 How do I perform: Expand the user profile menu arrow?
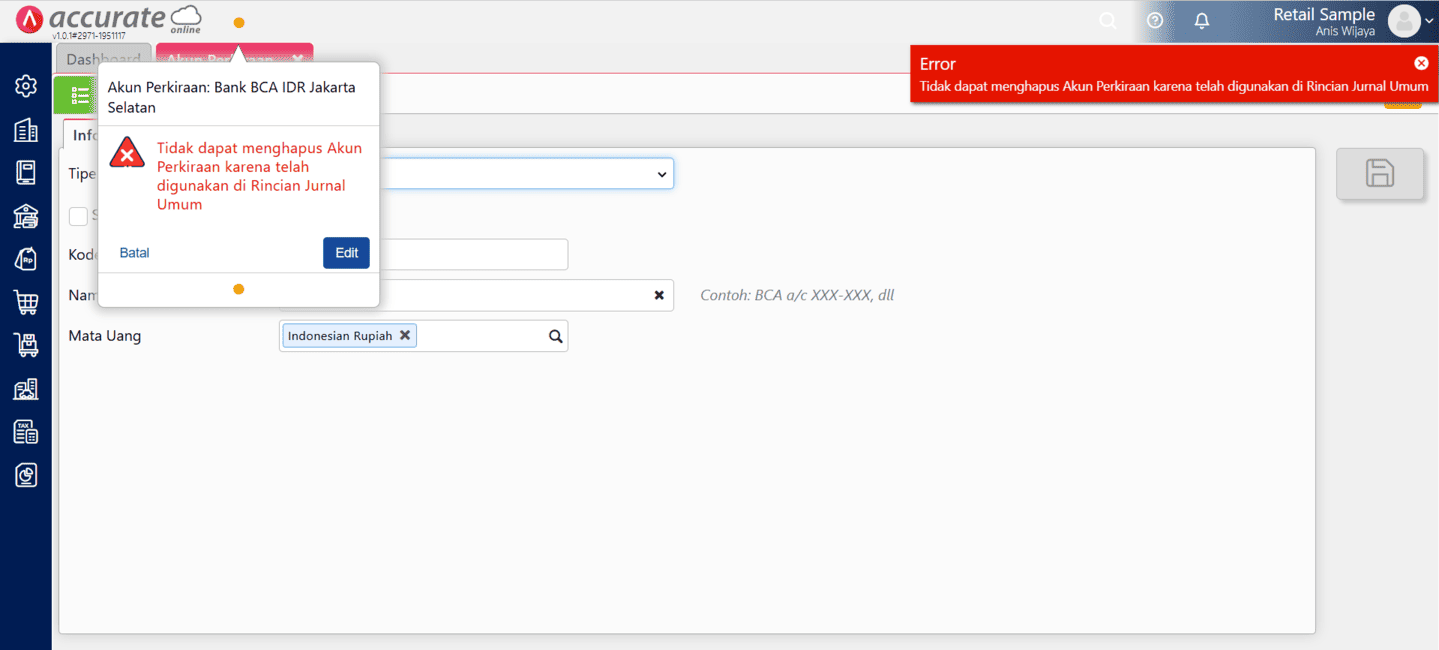click(x=1429, y=21)
